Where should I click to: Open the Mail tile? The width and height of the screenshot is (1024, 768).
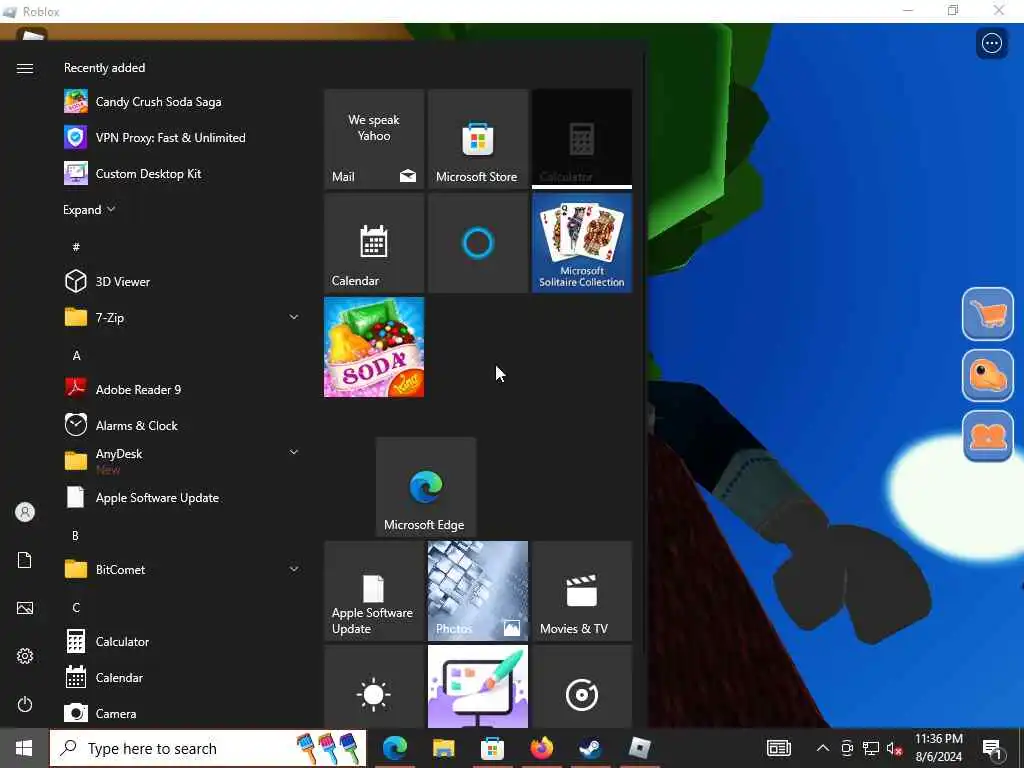374,139
